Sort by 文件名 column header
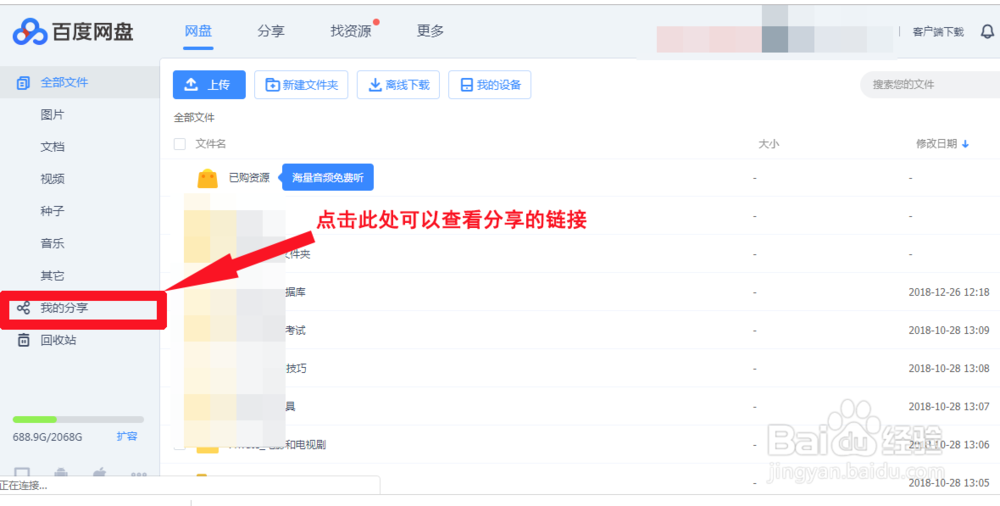This screenshot has height=506, width=1000. [210, 144]
